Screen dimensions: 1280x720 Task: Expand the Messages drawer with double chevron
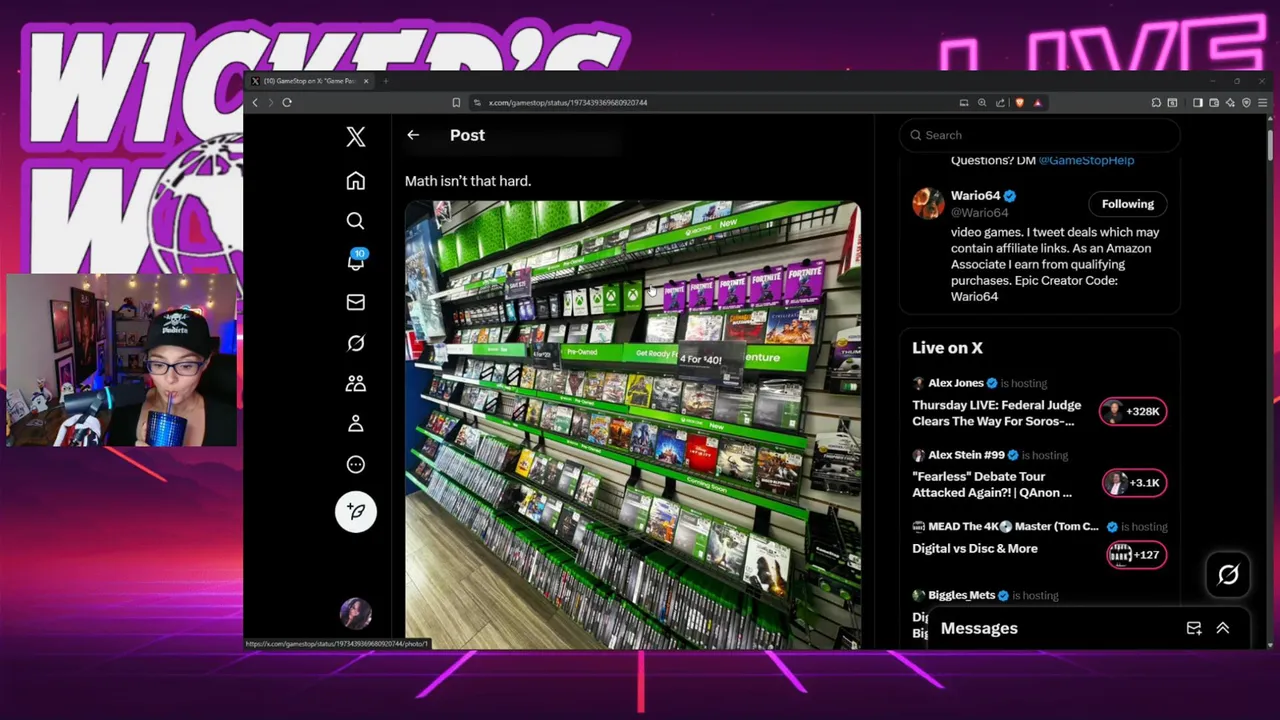[x=1223, y=628]
